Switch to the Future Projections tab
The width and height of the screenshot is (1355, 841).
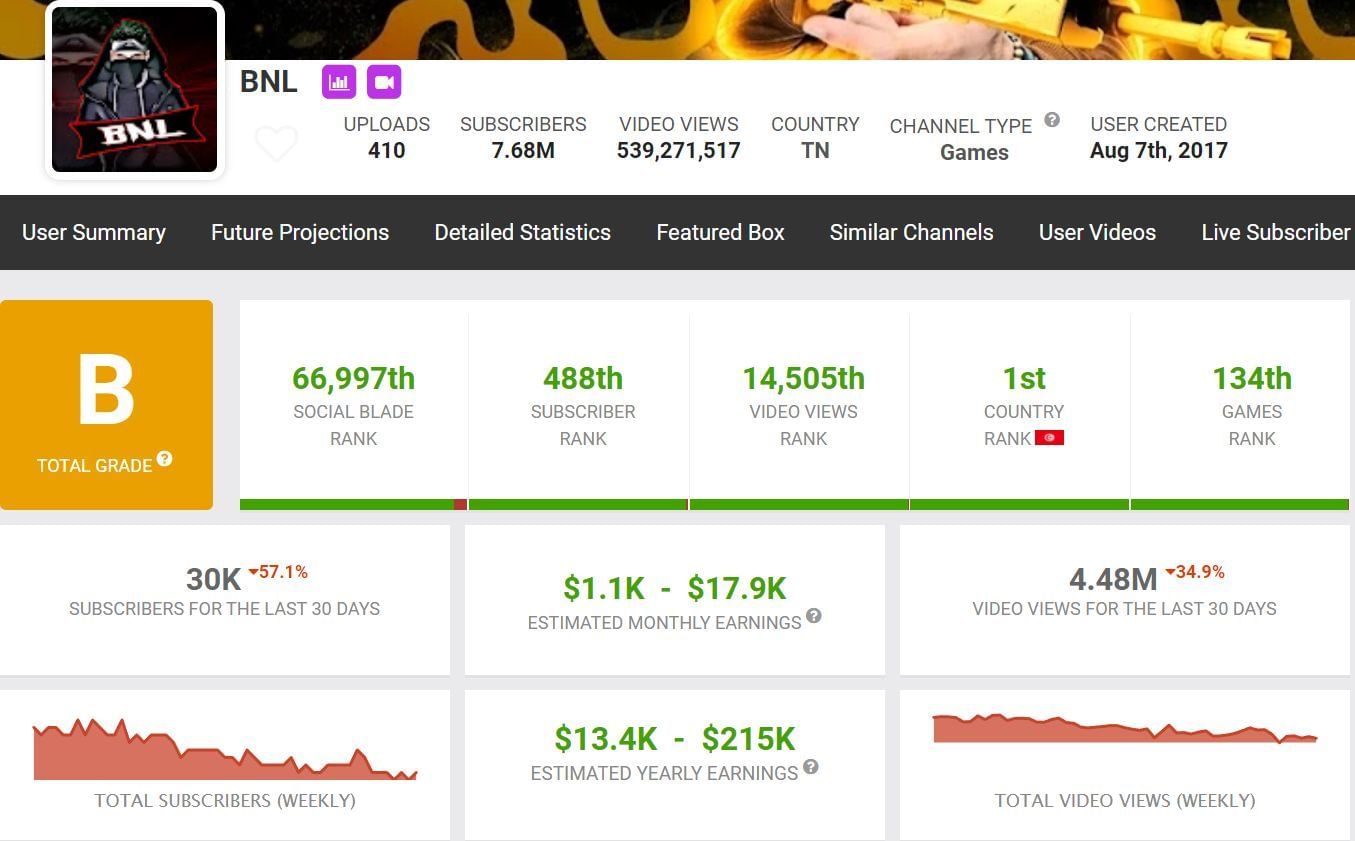(300, 232)
